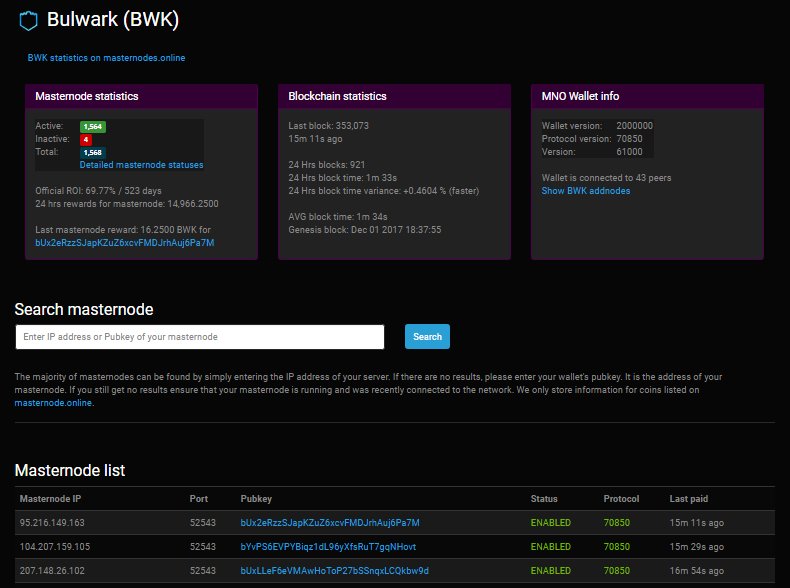The height and width of the screenshot is (588, 790).
Task: Open pubkey bUxLLeF6eVMAwHoToP27bSSnqxLCQkbw9d
Action: tap(335, 571)
